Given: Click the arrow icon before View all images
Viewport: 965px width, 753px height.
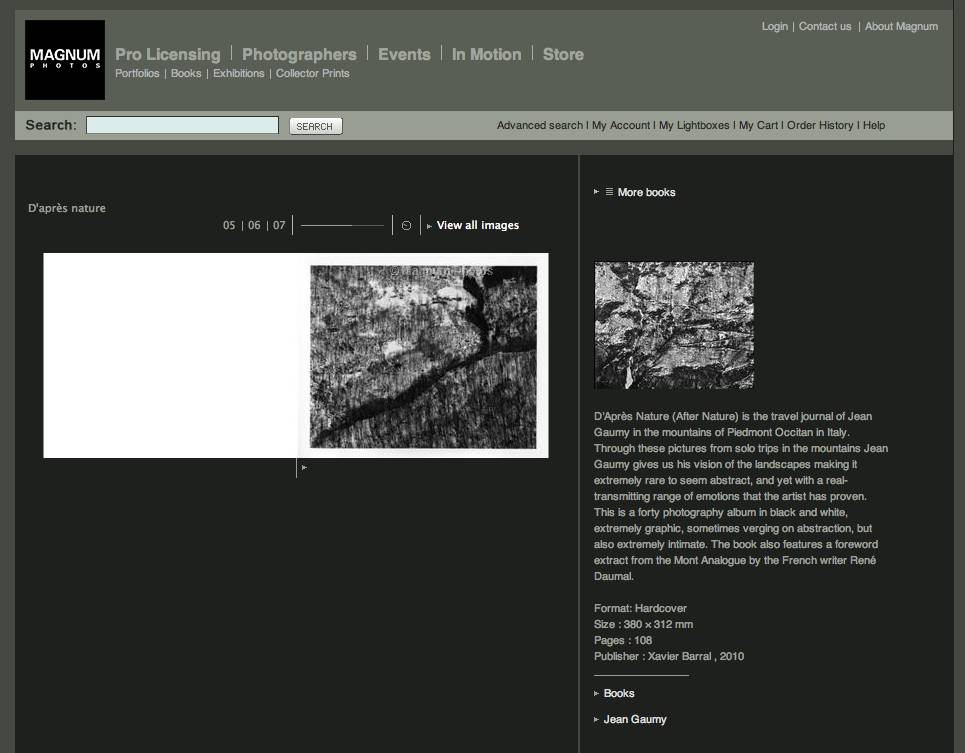Looking at the screenshot, I should coord(429,226).
